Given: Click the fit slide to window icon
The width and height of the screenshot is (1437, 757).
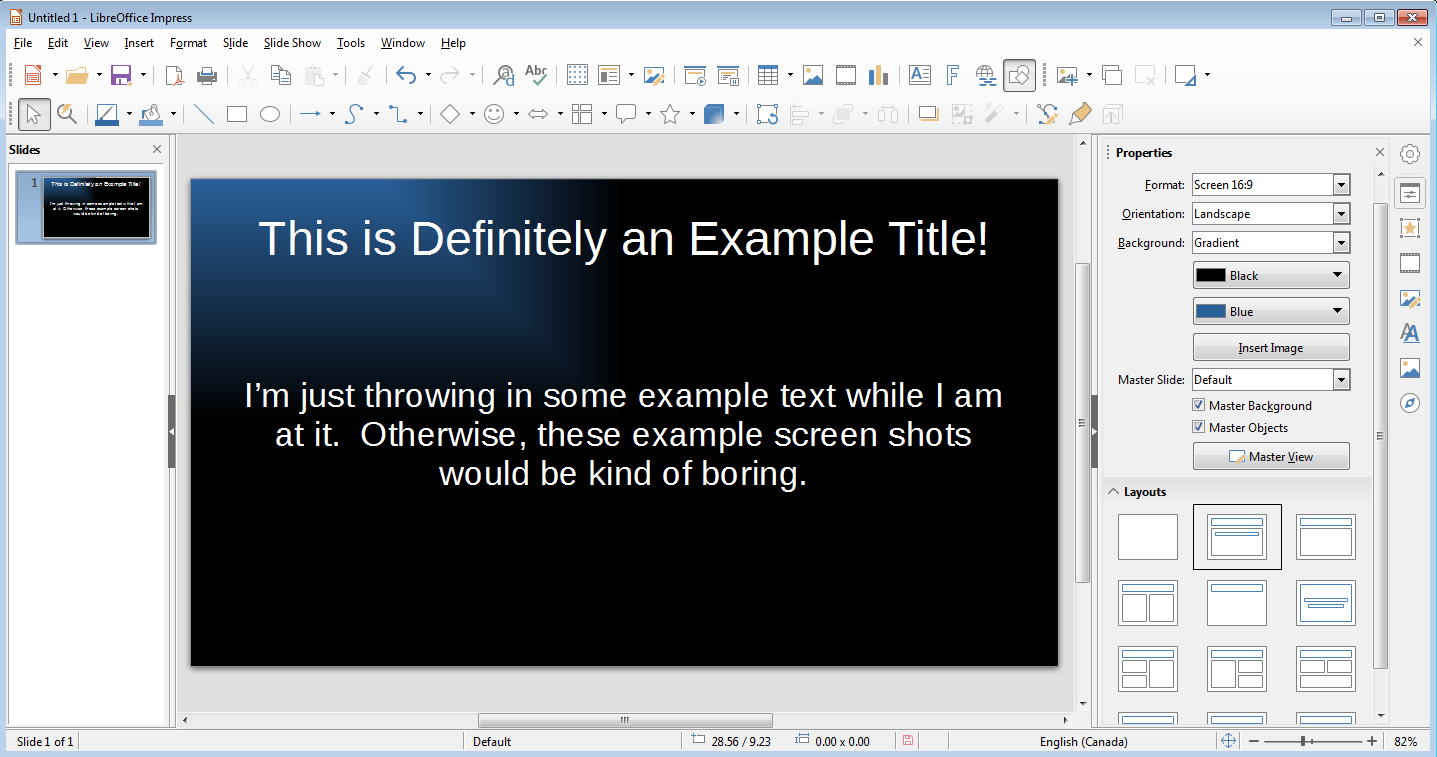Looking at the screenshot, I should 1228,741.
